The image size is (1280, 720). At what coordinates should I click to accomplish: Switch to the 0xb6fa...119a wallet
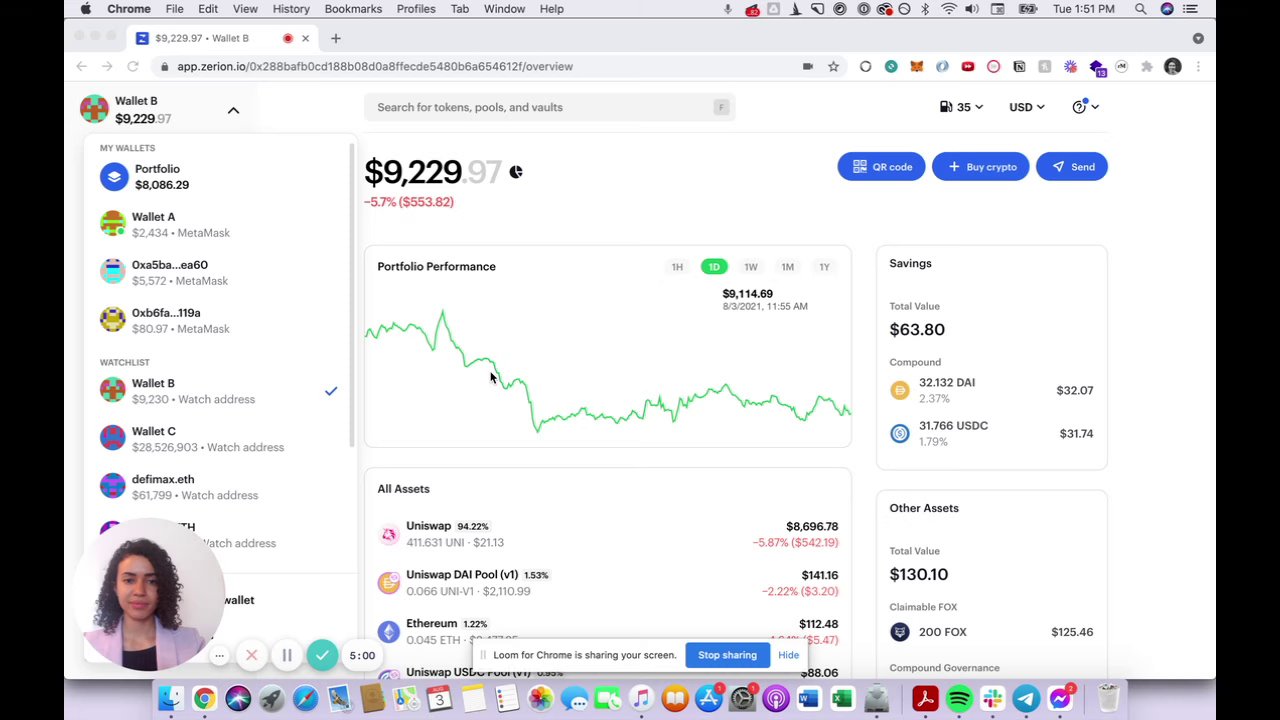coord(220,321)
